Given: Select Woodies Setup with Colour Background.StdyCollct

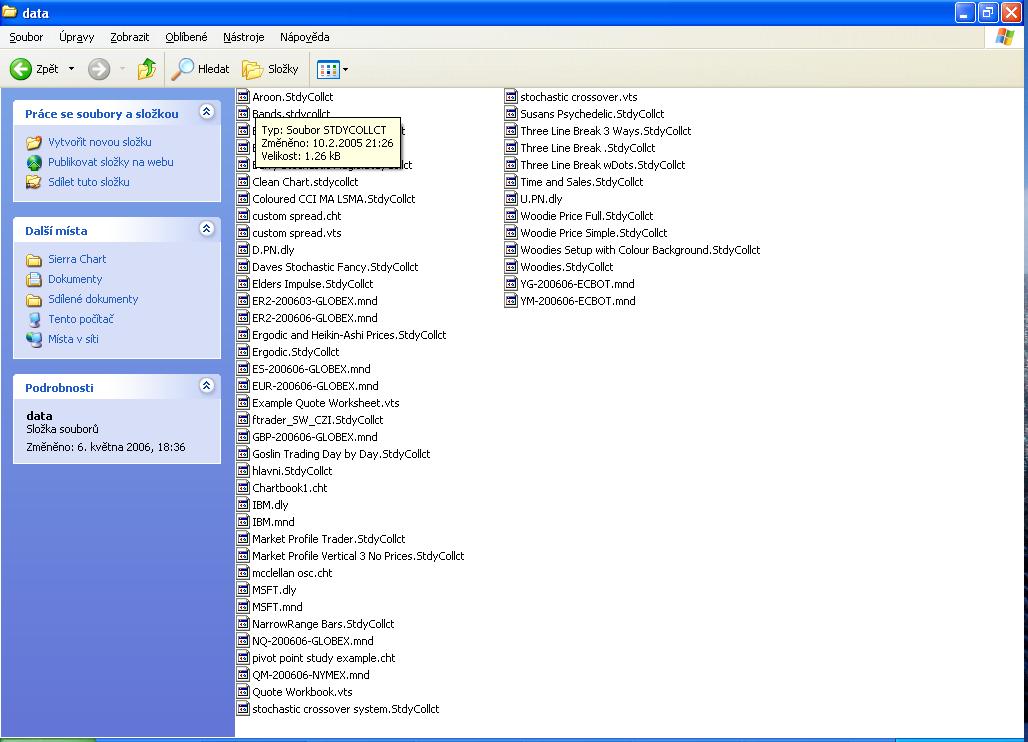Looking at the screenshot, I should (640, 250).
